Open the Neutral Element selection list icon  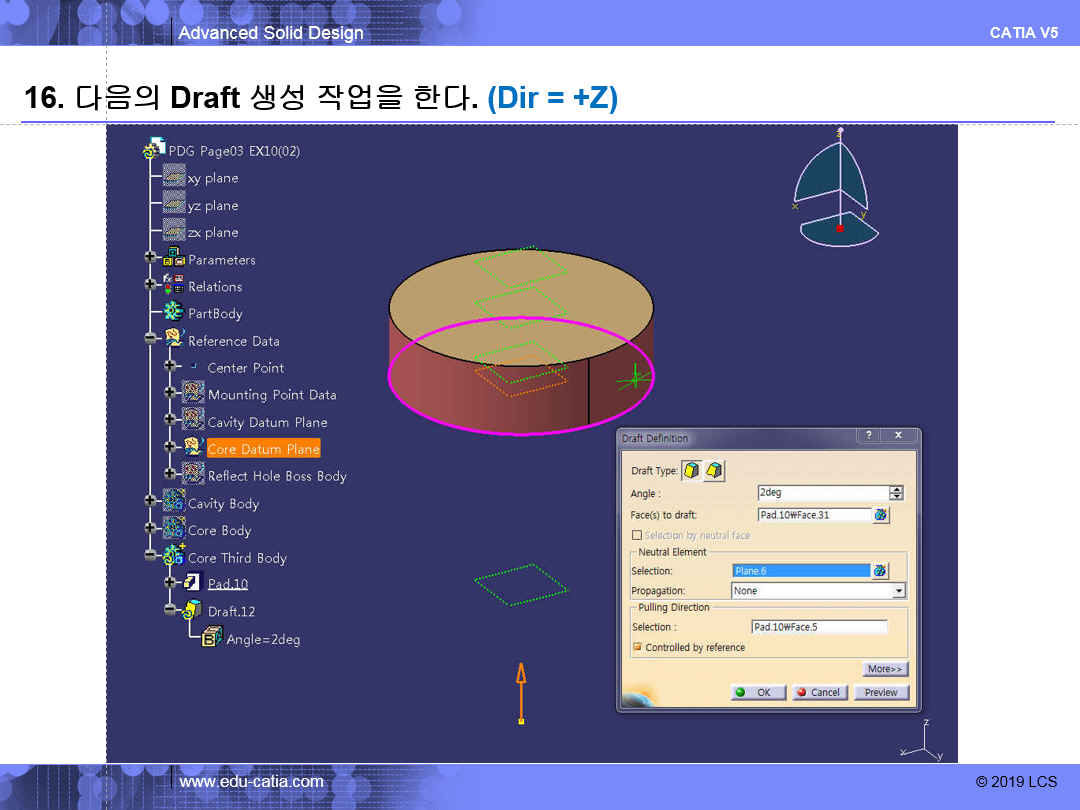coord(880,571)
